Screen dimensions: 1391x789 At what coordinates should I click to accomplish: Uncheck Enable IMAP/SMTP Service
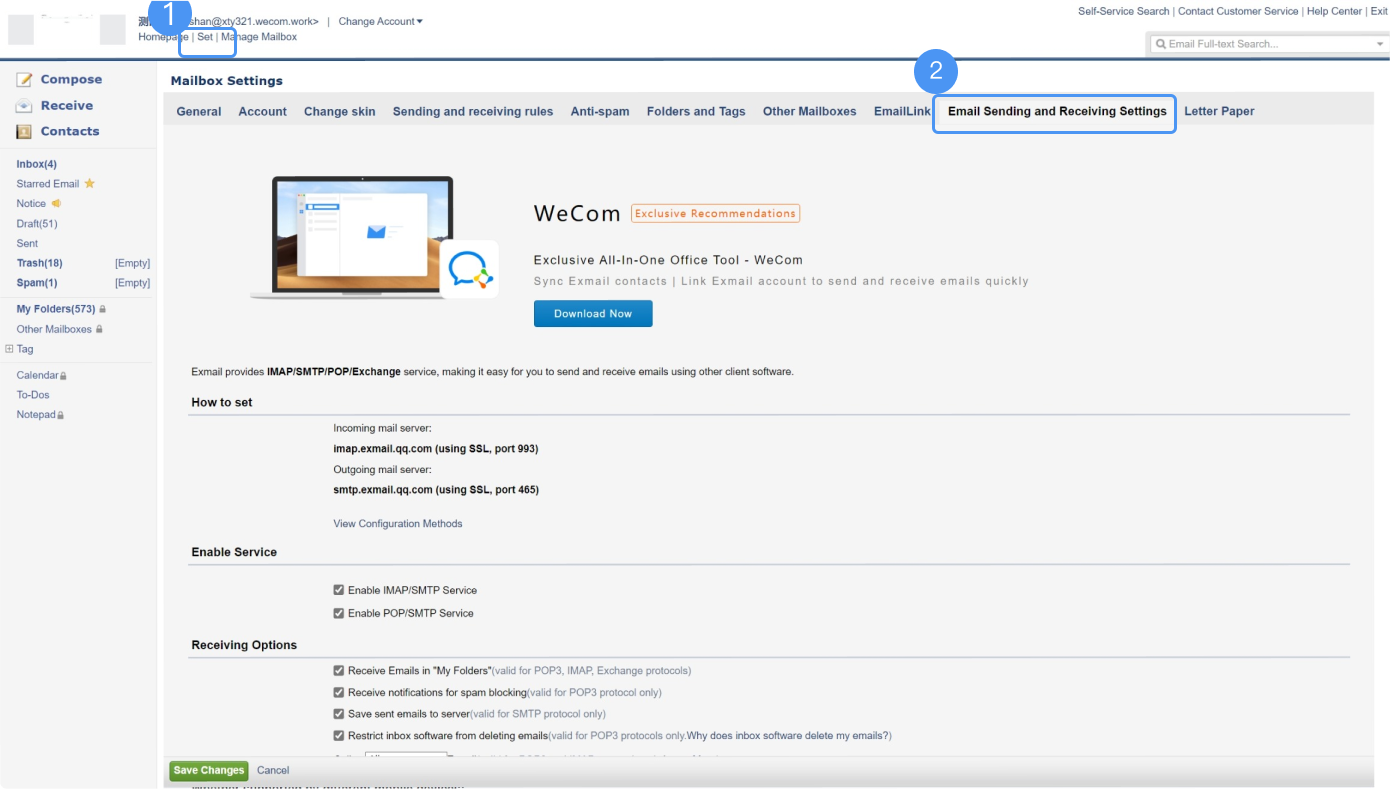tap(339, 590)
